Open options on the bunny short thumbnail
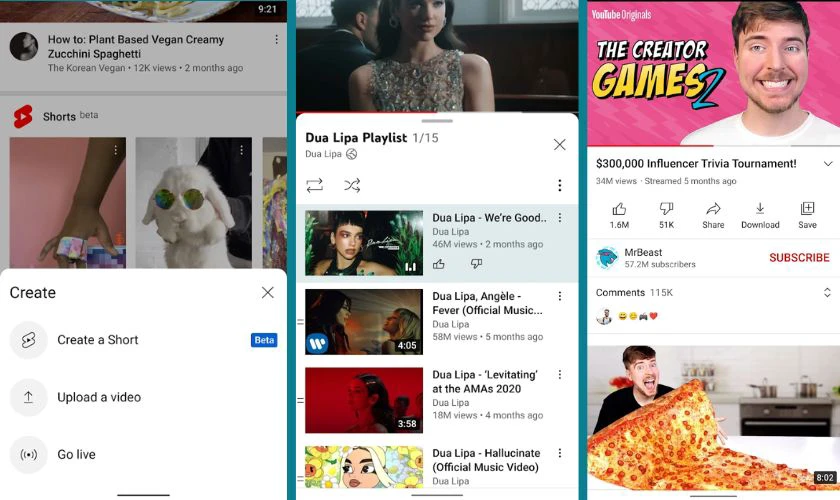The height and width of the screenshot is (500, 840). click(242, 150)
